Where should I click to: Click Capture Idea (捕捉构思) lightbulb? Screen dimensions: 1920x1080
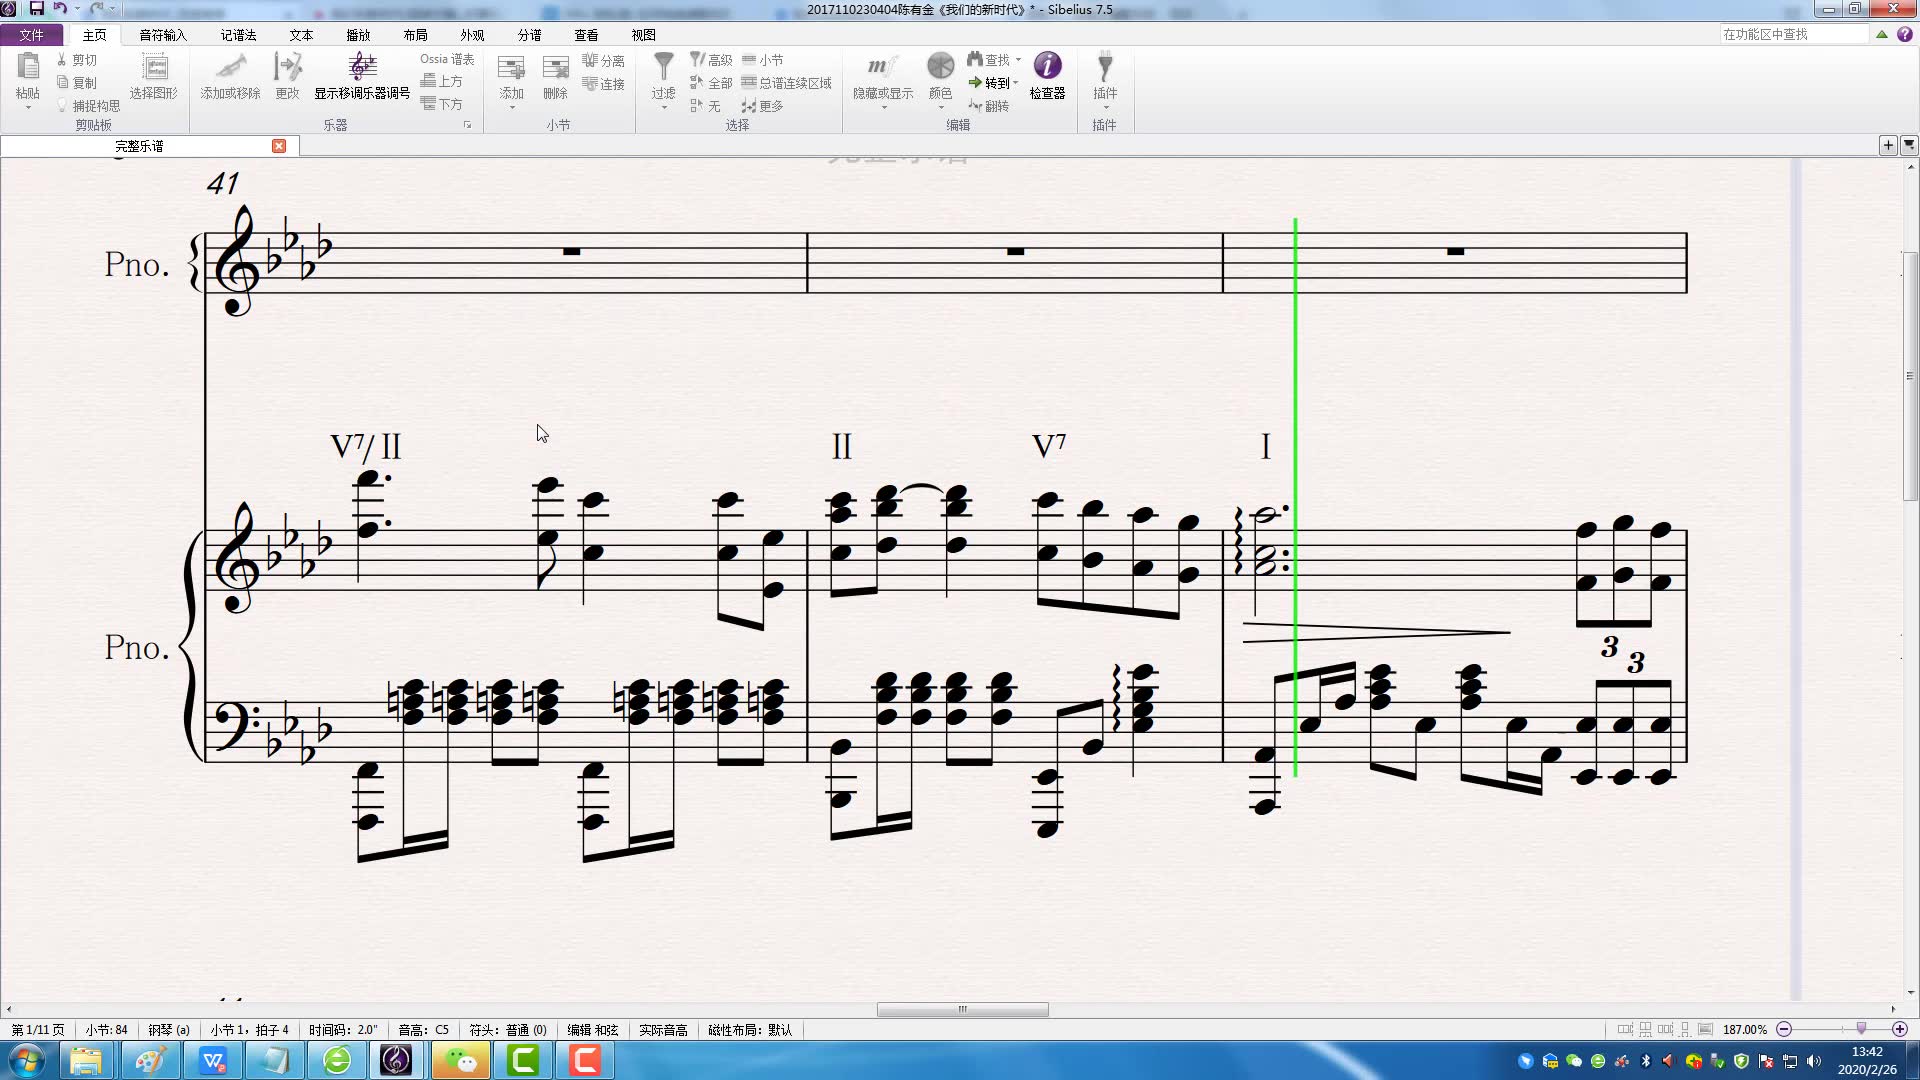(88, 105)
